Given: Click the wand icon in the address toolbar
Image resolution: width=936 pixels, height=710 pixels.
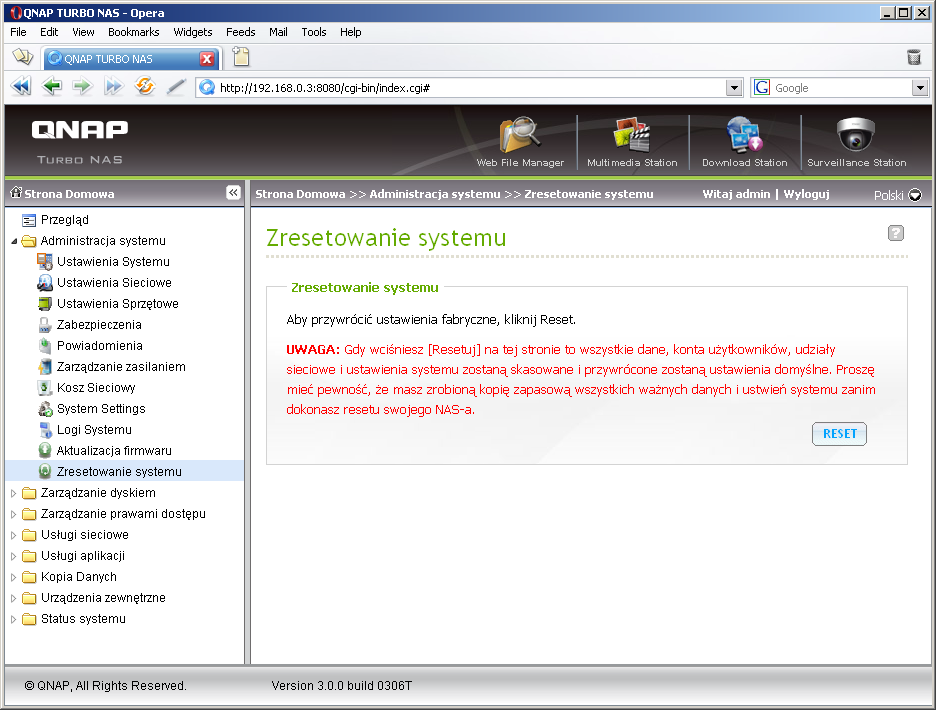Looking at the screenshot, I should 176,87.
